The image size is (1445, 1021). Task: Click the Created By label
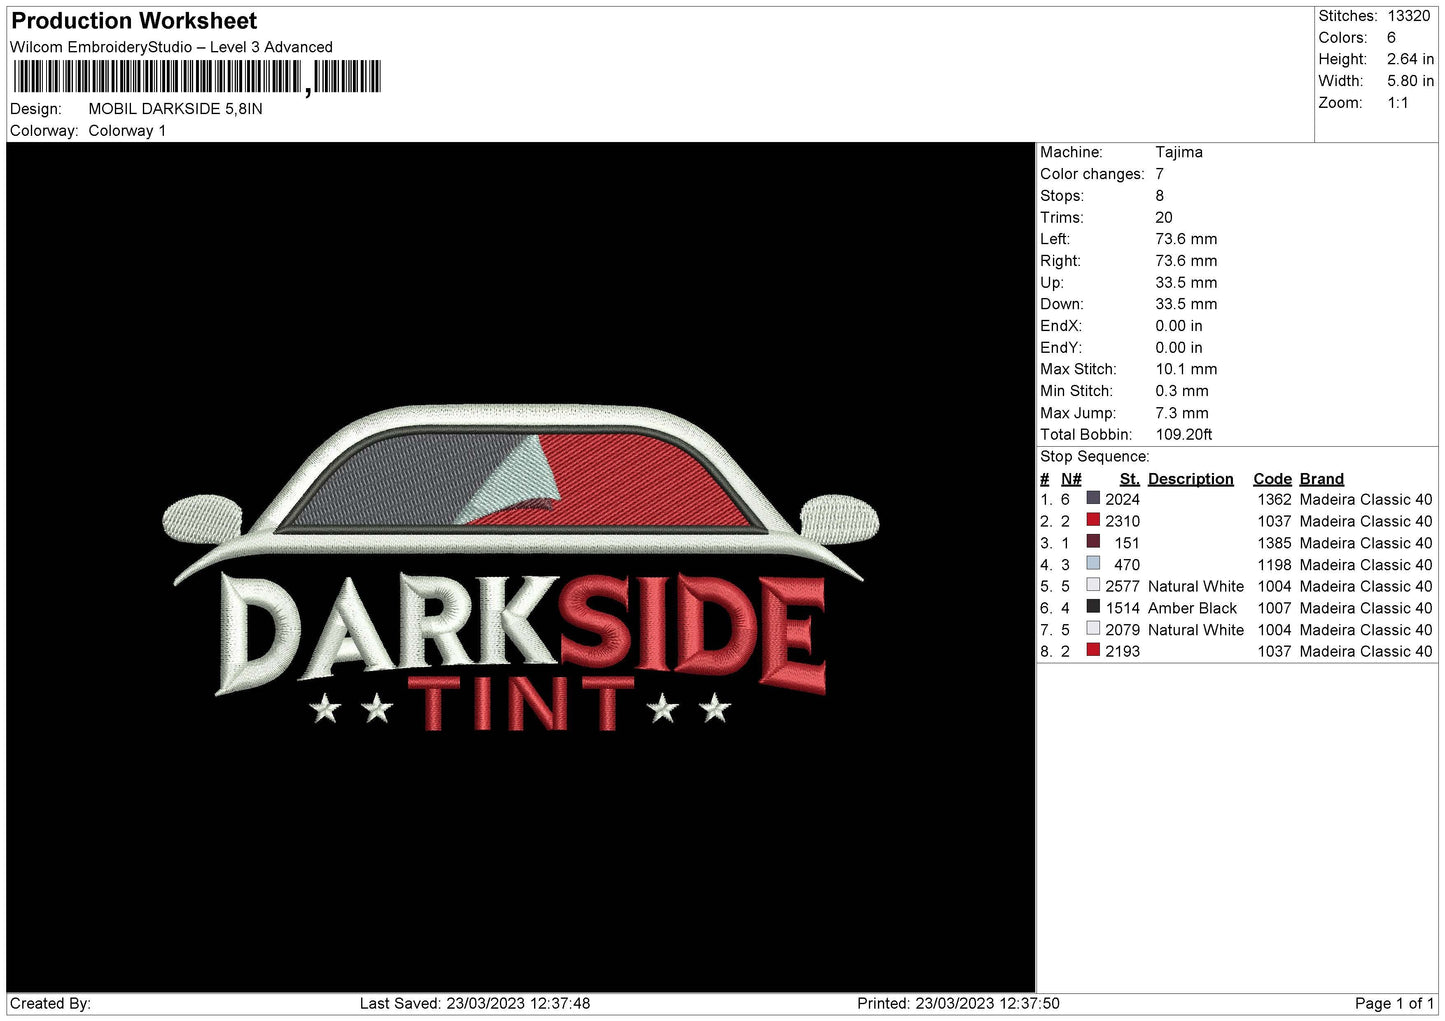(x=50, y=1003)
